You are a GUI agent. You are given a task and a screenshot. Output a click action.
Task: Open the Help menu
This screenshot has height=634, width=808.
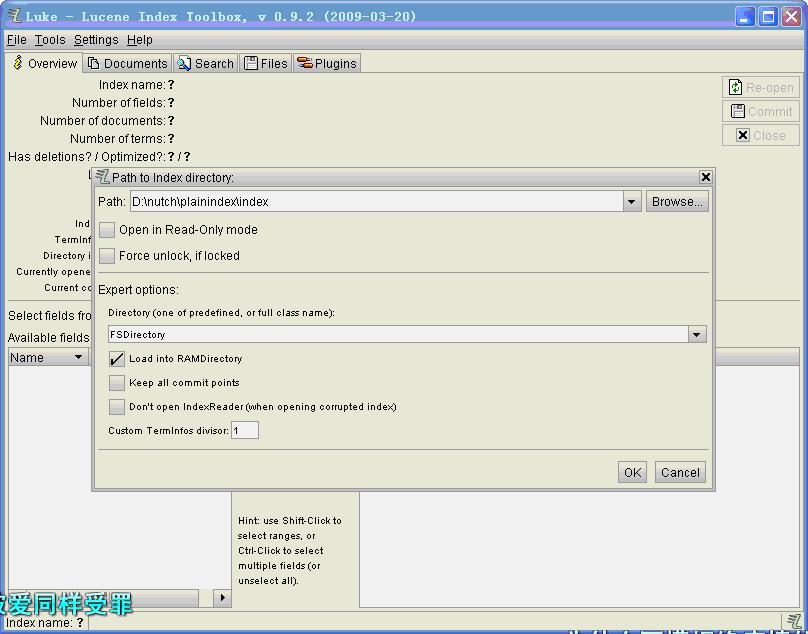(x=140, y=40)
